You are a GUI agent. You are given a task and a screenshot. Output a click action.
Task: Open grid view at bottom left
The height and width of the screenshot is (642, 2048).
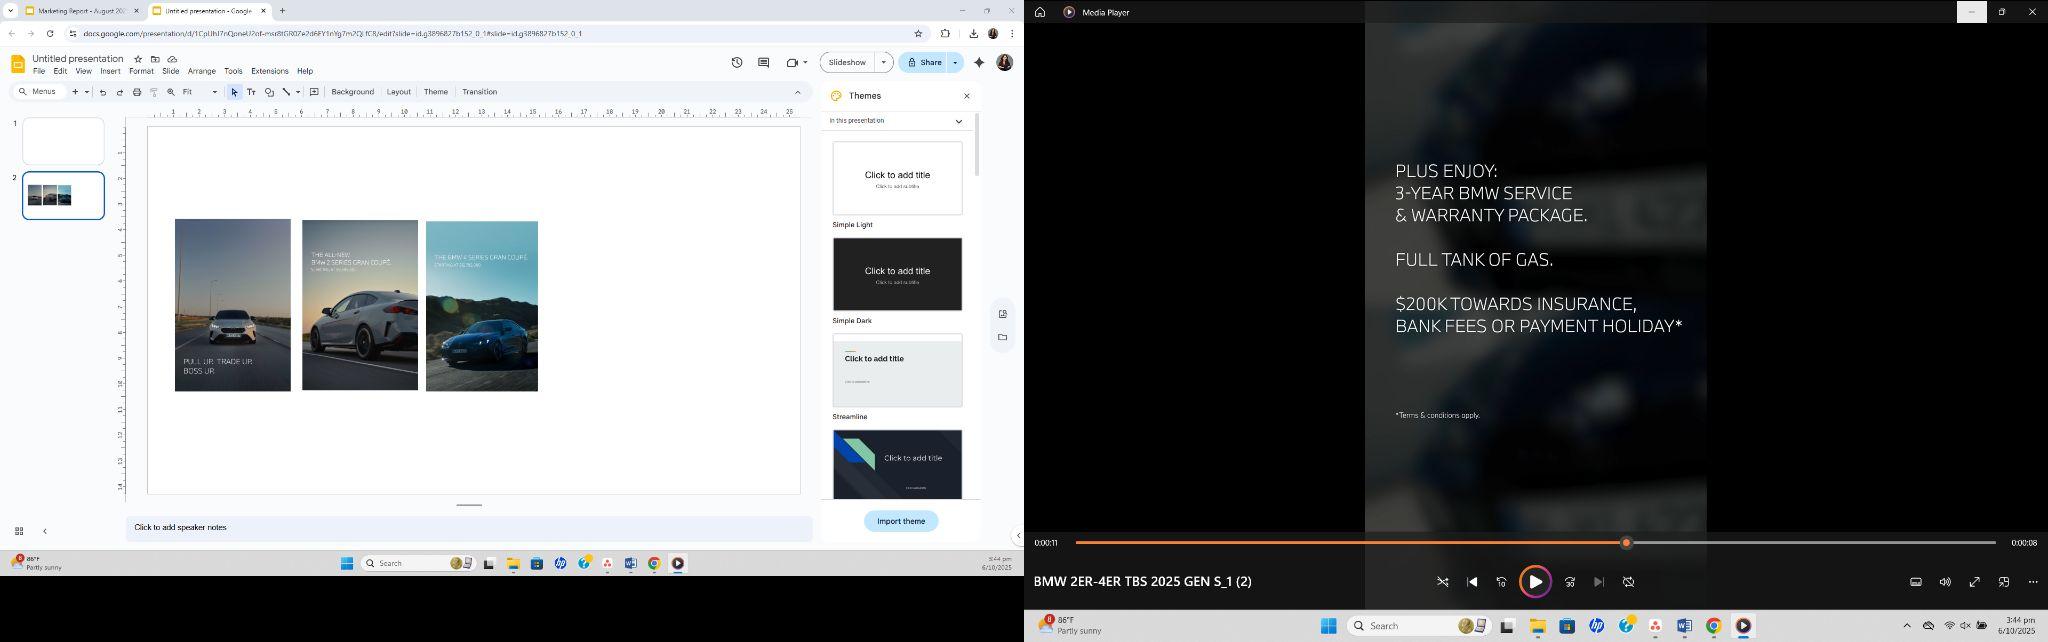pos(19,531)
